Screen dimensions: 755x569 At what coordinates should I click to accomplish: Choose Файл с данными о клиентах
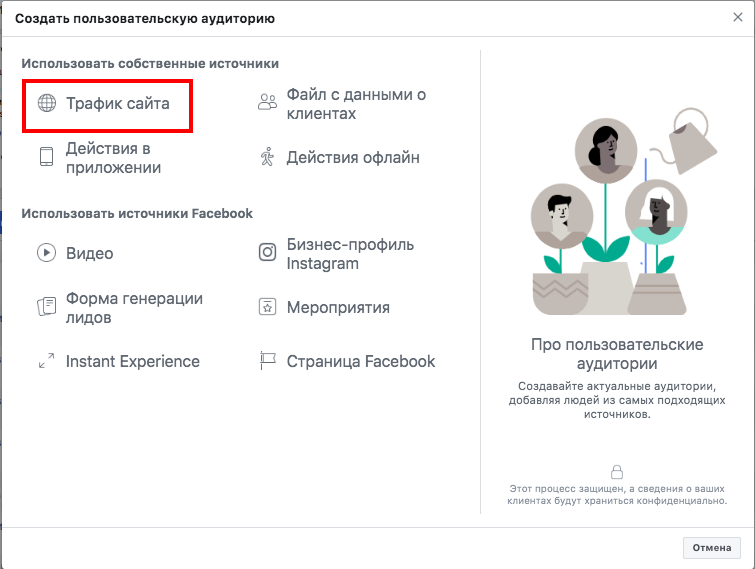pos(356,104)
